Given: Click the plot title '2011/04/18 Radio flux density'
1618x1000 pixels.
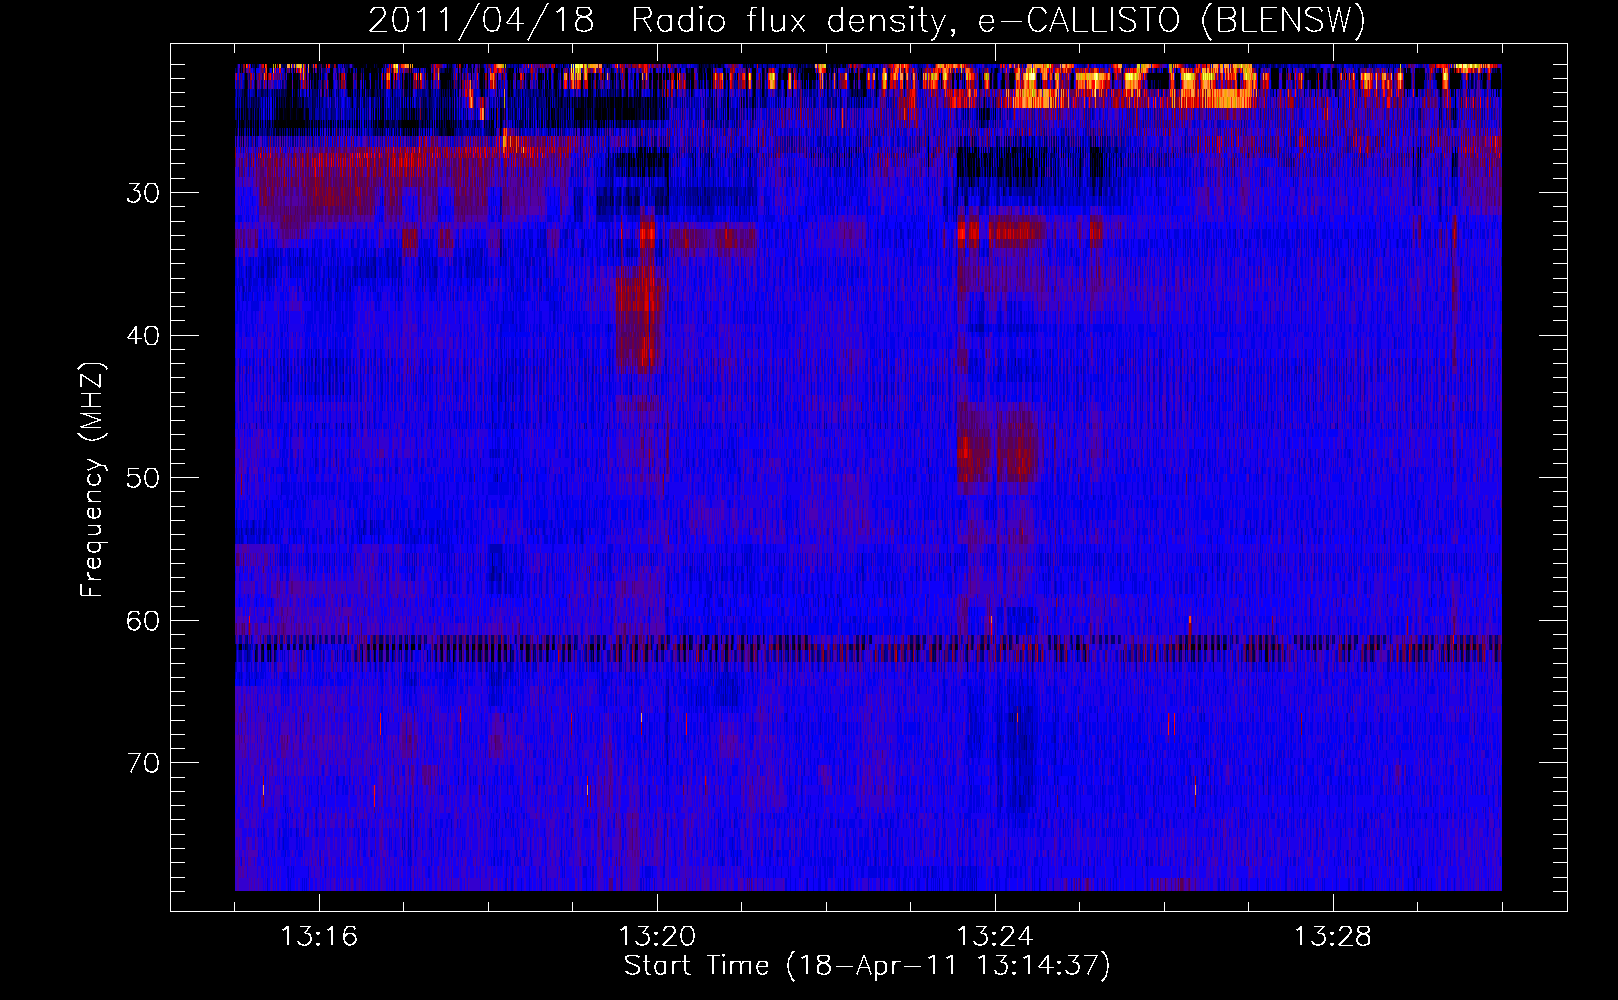Looking at the screenshot, I should pyautogui.click(x=867, y=21).
